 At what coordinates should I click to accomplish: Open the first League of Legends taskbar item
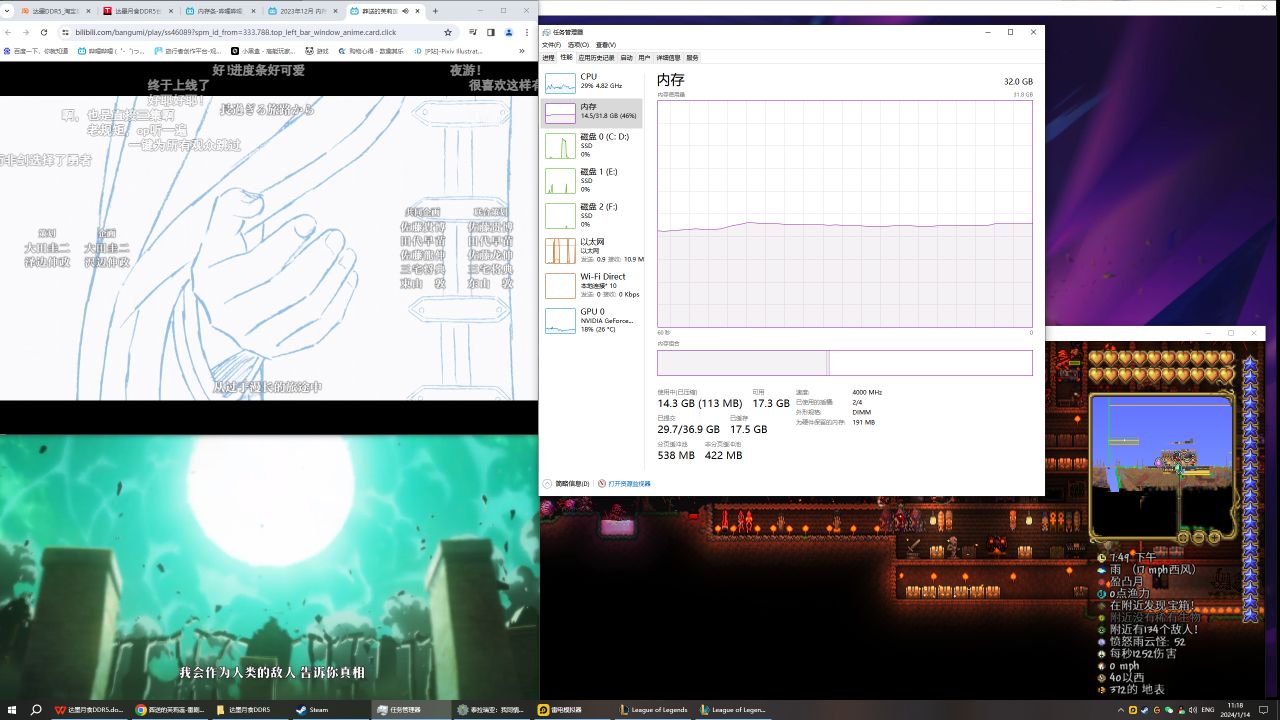point(654,710)
